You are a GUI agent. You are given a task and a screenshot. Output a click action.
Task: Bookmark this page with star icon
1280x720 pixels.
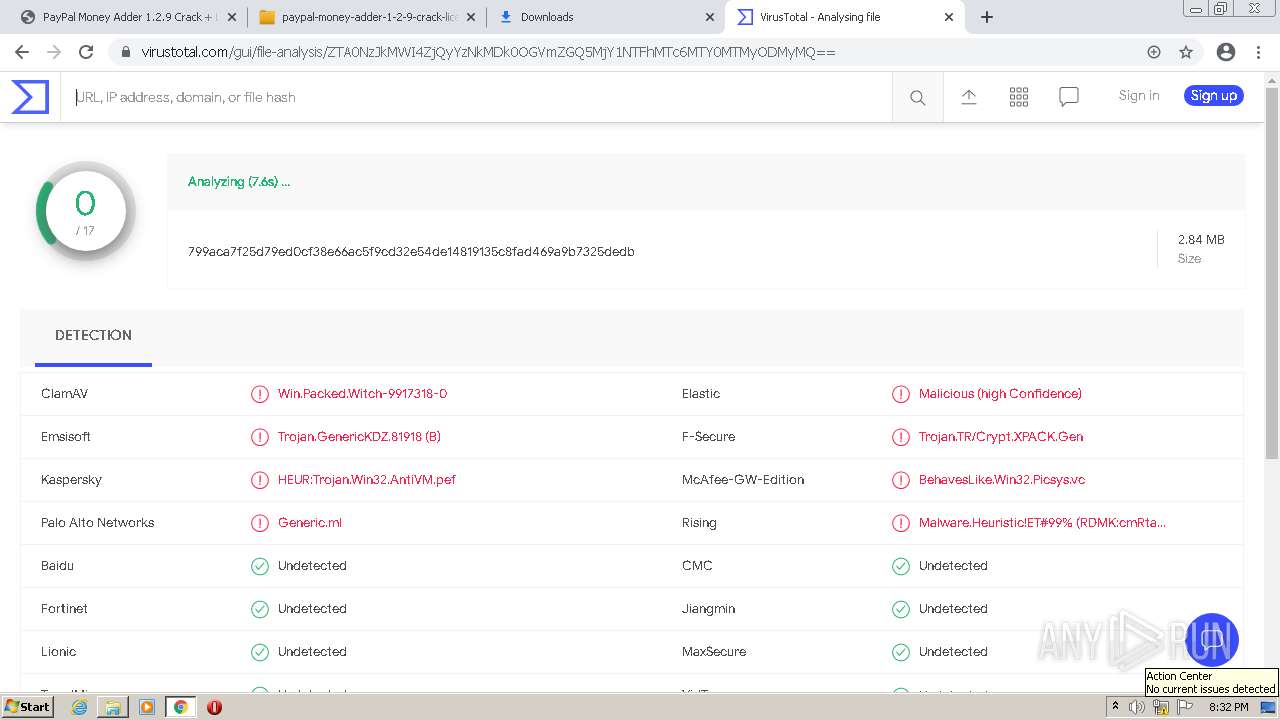point(1186,52)
